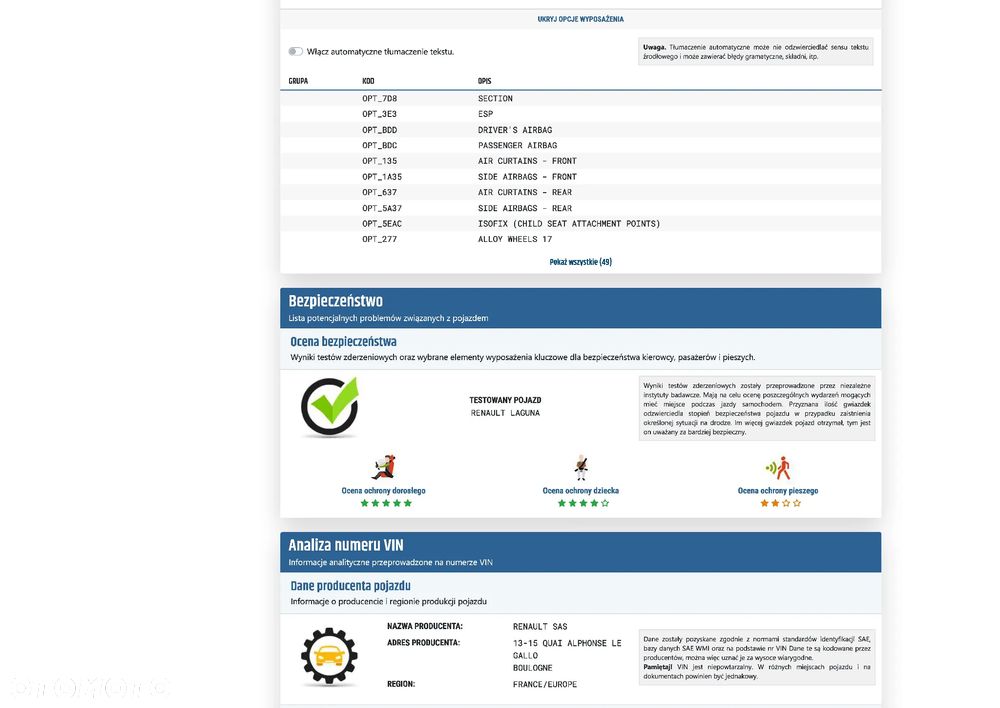Click 'TESTOWANY POJAZD' label
Viewport: 1000px width, 708px height.
505,401
